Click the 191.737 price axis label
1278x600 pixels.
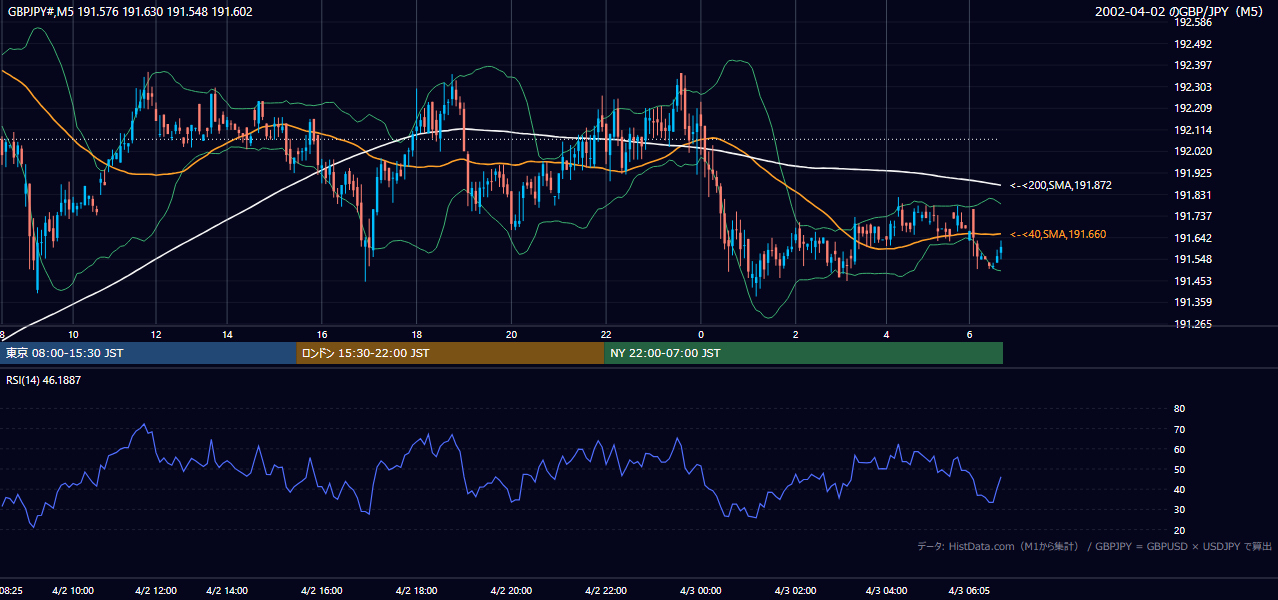pyautogui.click(x=1192, y=216)
